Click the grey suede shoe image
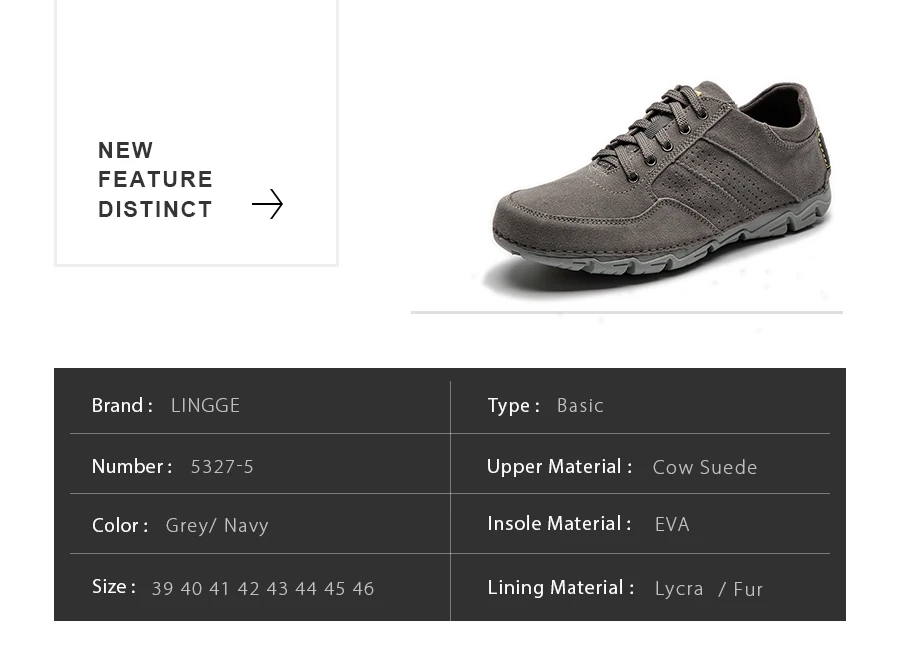900x653 pixels. 661,186
